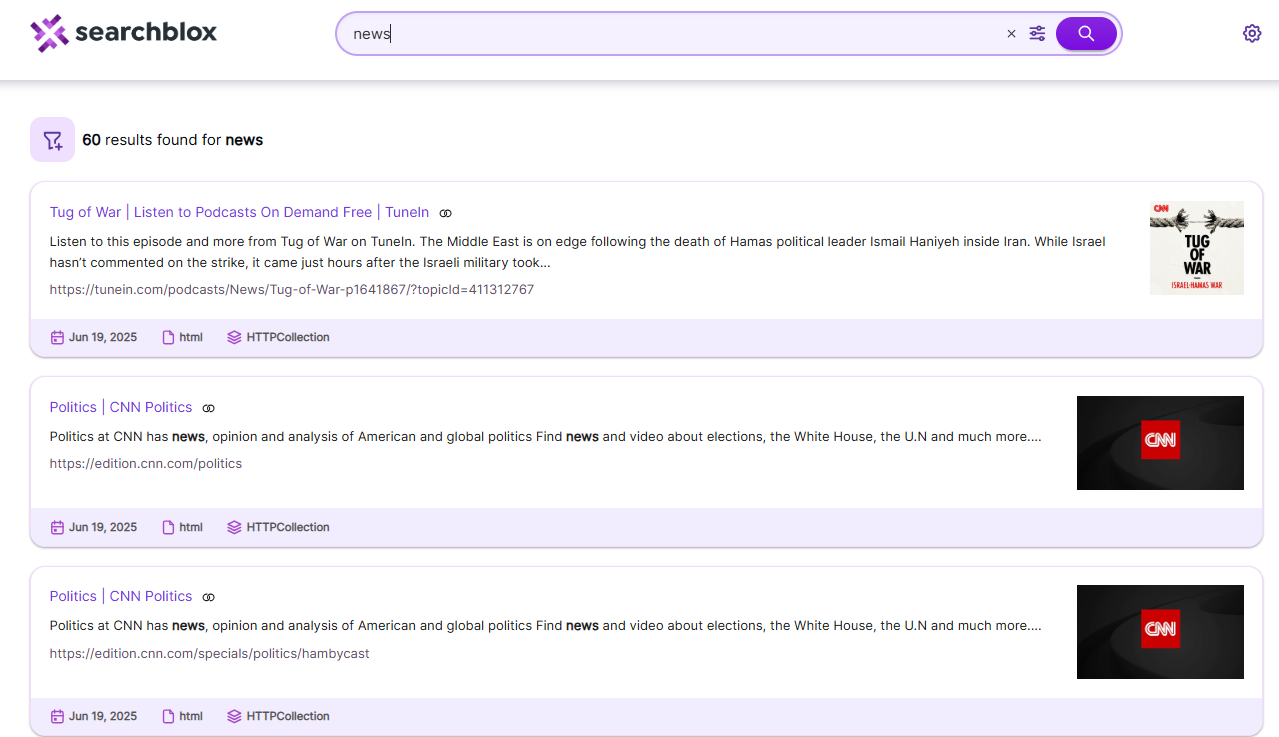Click description snippet of edition.cnn.com/politics result
Viewport: 1279px width, 737px height.
pos(546,436)
